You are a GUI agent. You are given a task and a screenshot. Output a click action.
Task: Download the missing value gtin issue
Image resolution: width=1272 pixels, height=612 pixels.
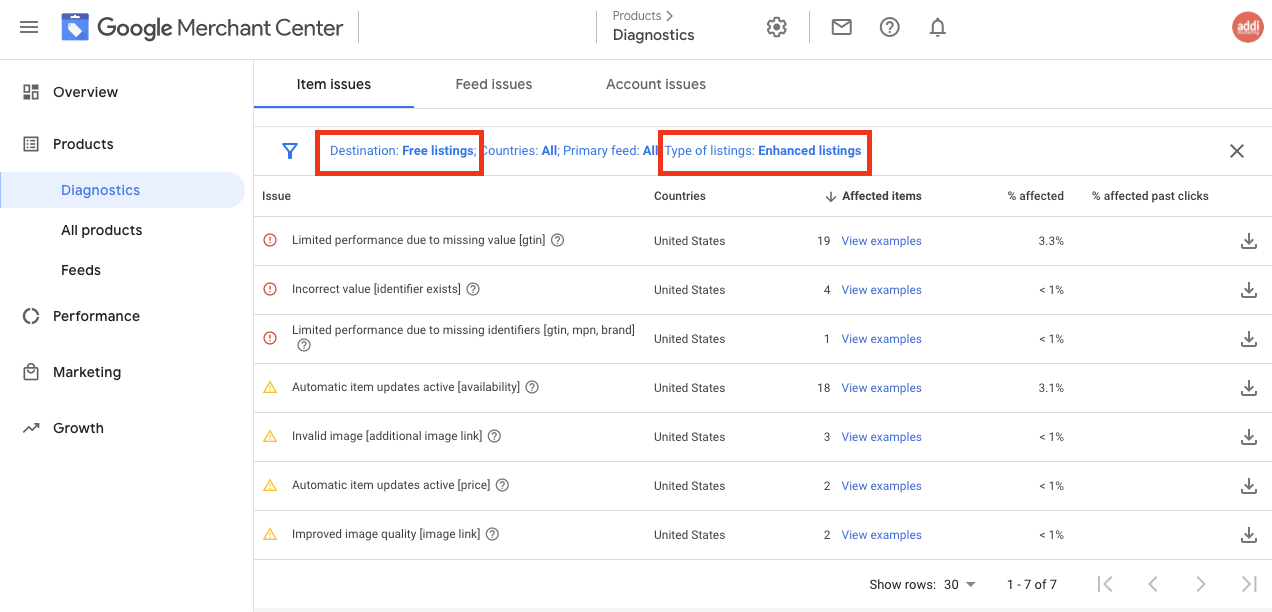point(1248,241)
